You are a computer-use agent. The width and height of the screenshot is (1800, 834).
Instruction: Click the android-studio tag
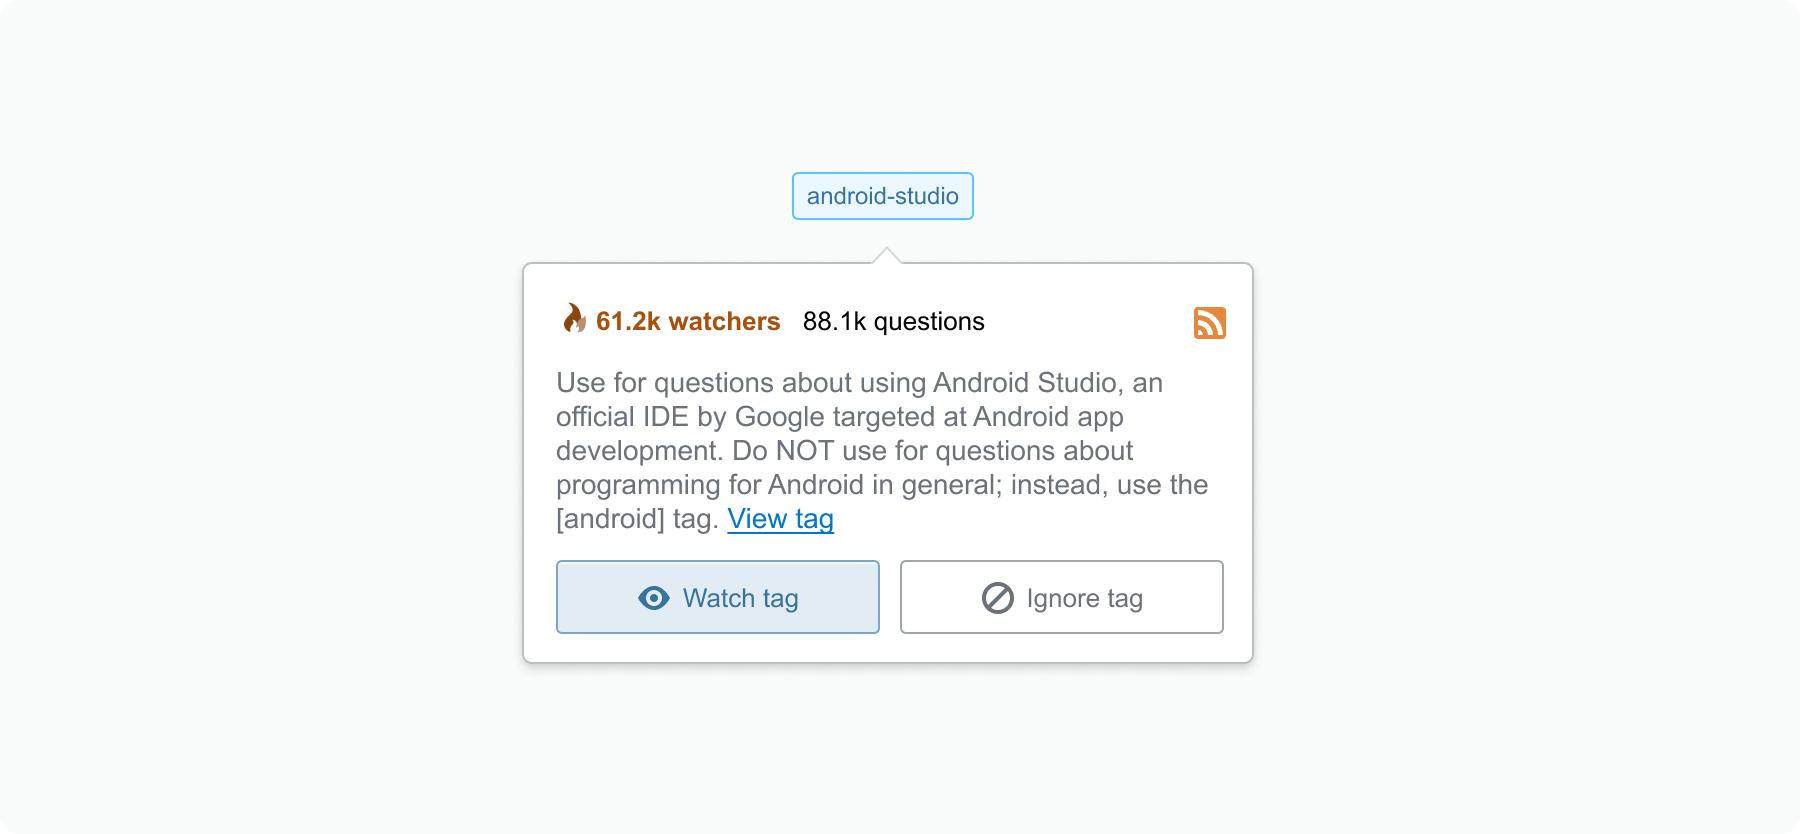pyautogui.click(x=883, y=196)
